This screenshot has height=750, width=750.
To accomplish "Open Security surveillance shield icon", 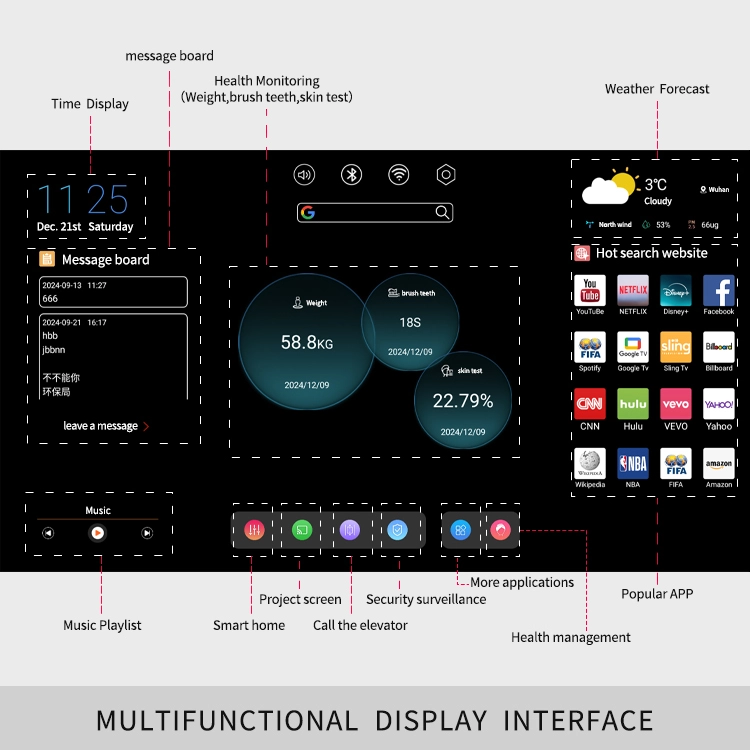I will [398, 530].
